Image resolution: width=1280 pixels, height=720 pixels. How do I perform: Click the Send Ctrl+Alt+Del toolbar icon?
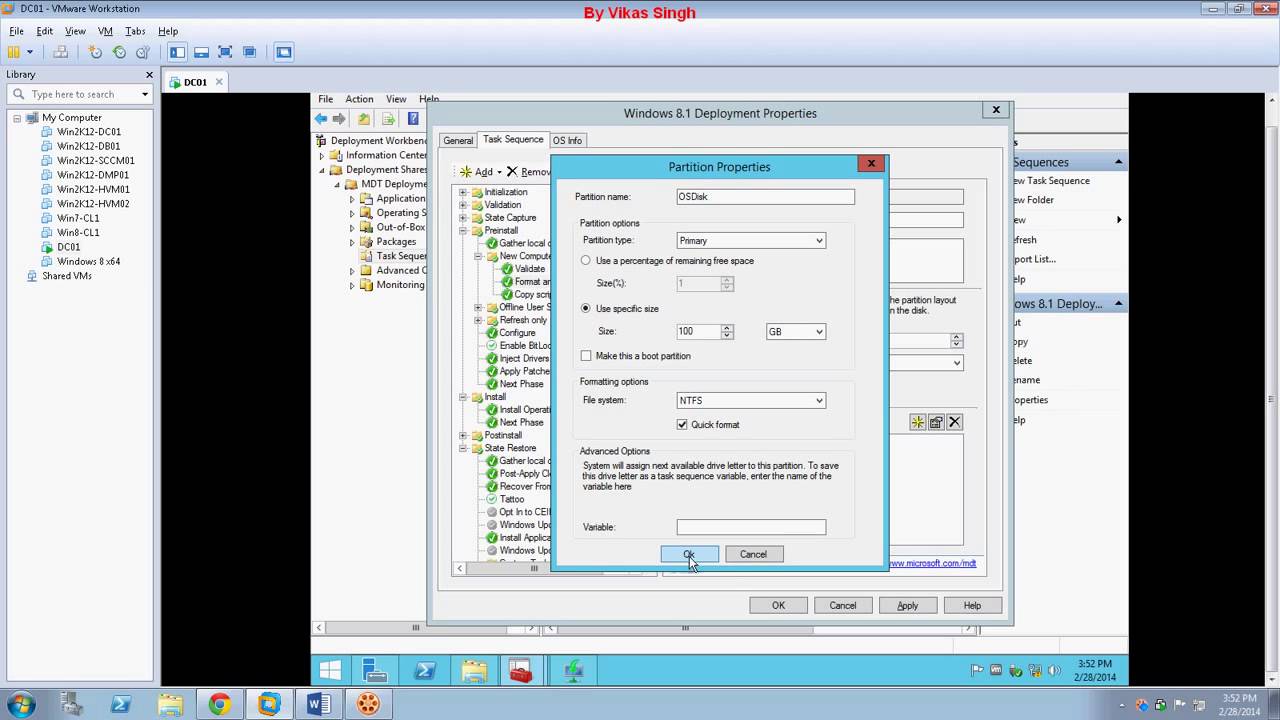[61, 52]
